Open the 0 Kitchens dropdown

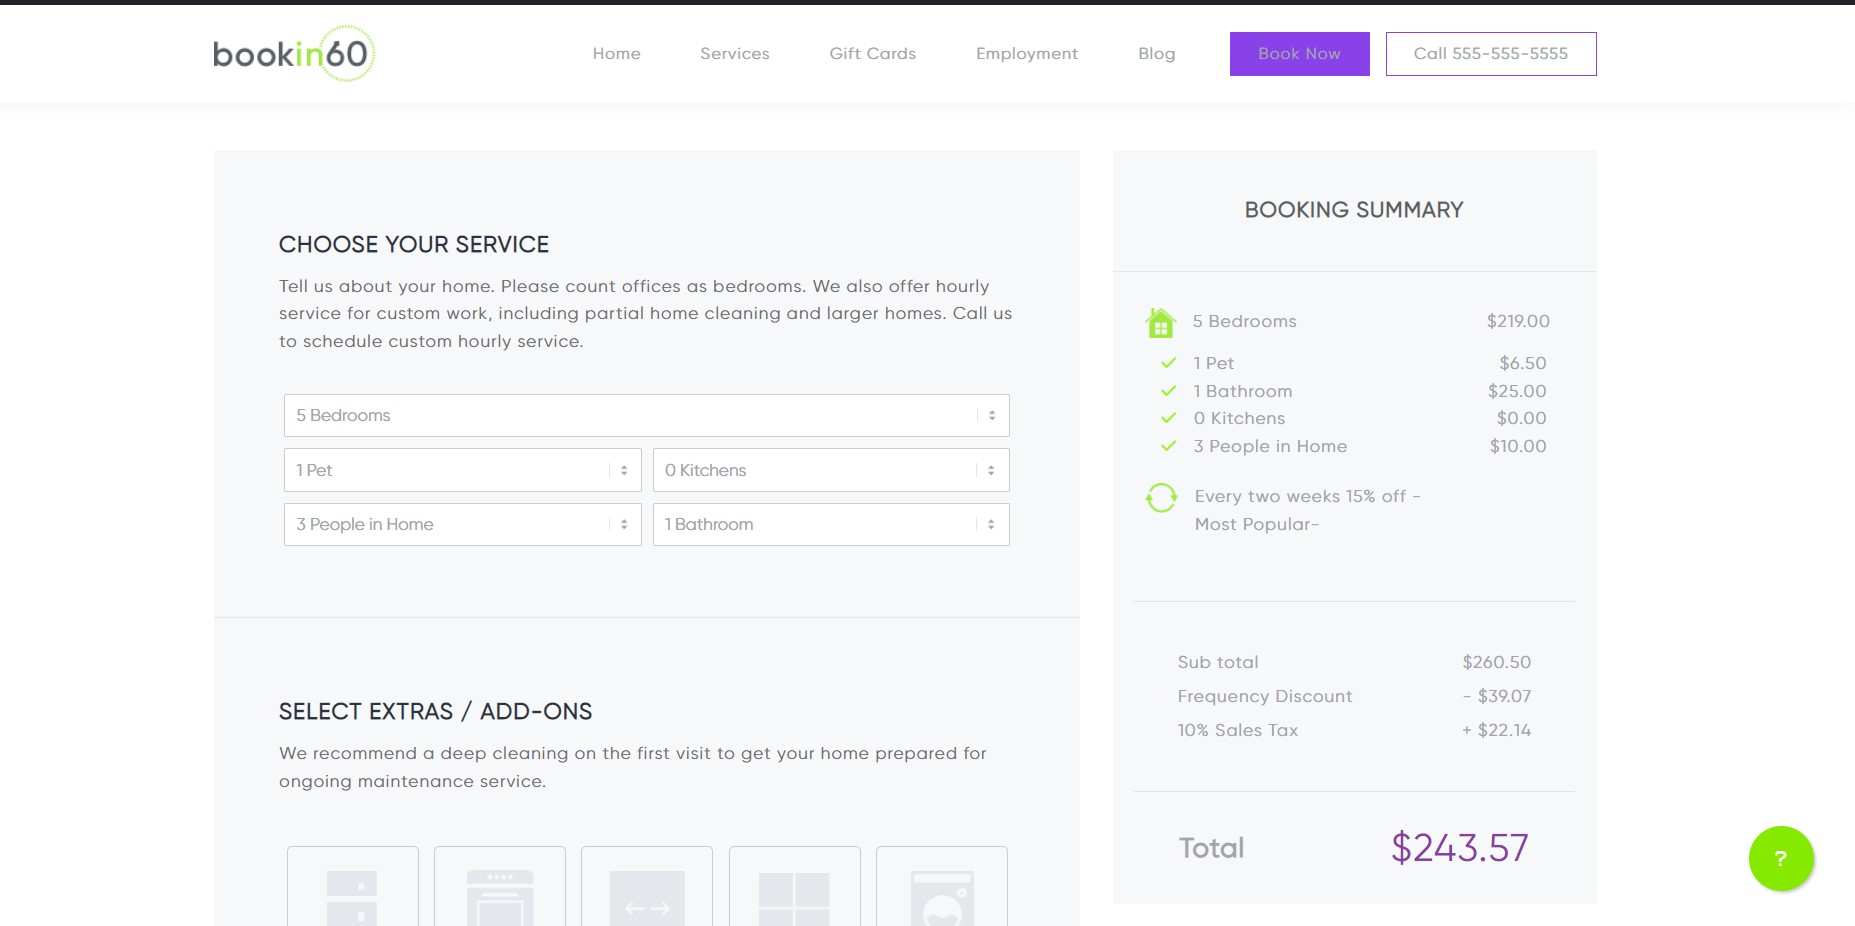[831, 470]
